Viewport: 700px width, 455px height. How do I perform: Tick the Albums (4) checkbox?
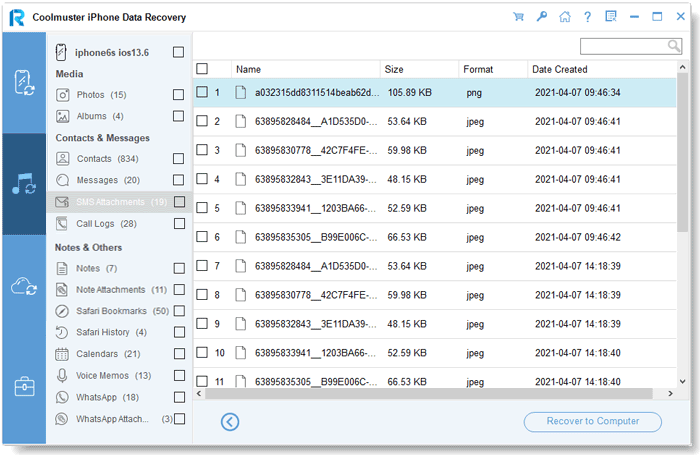point(178,116)
